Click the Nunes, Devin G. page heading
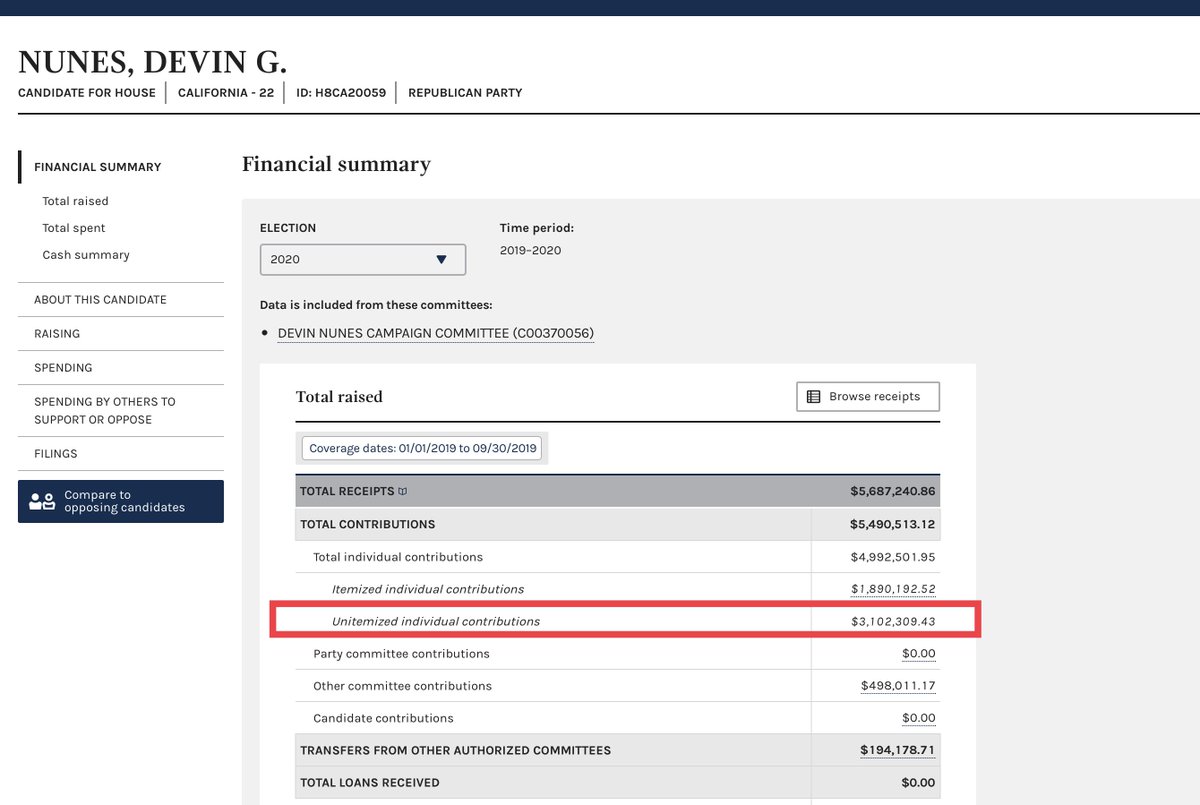Screen dimensions: 1200x805 (x=152, y=62)
